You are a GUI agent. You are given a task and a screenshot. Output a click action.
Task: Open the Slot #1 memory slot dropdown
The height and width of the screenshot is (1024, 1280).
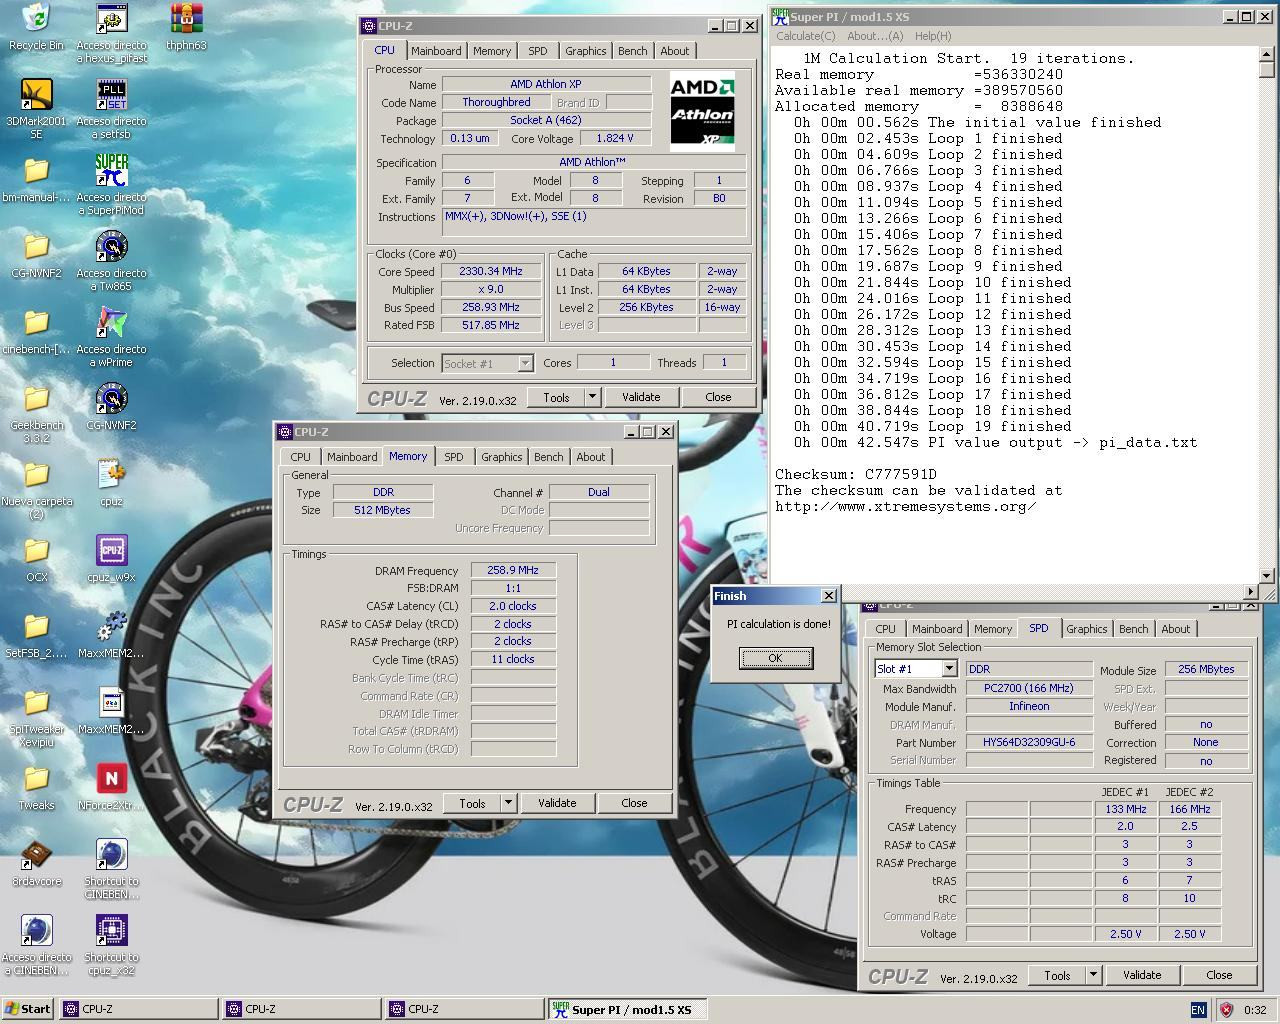[949, 669]
